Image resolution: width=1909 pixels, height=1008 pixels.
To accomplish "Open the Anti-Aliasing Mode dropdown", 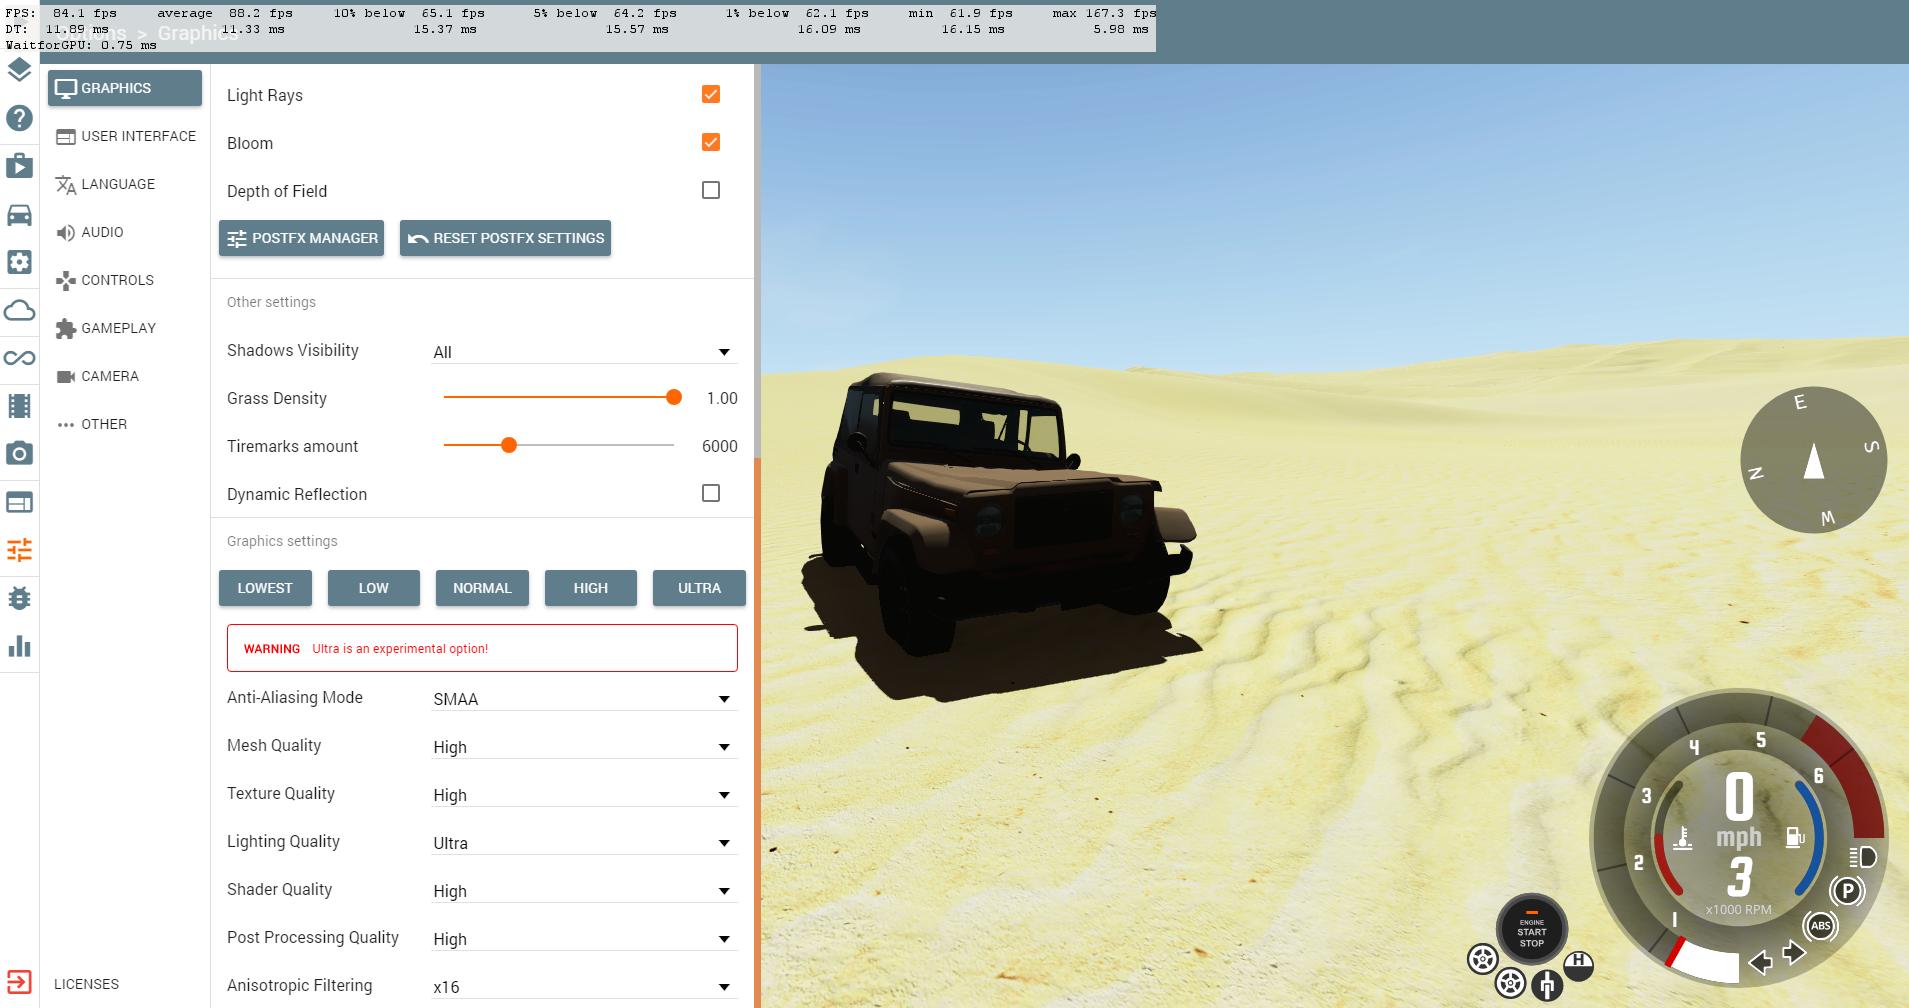I will 584,698.
